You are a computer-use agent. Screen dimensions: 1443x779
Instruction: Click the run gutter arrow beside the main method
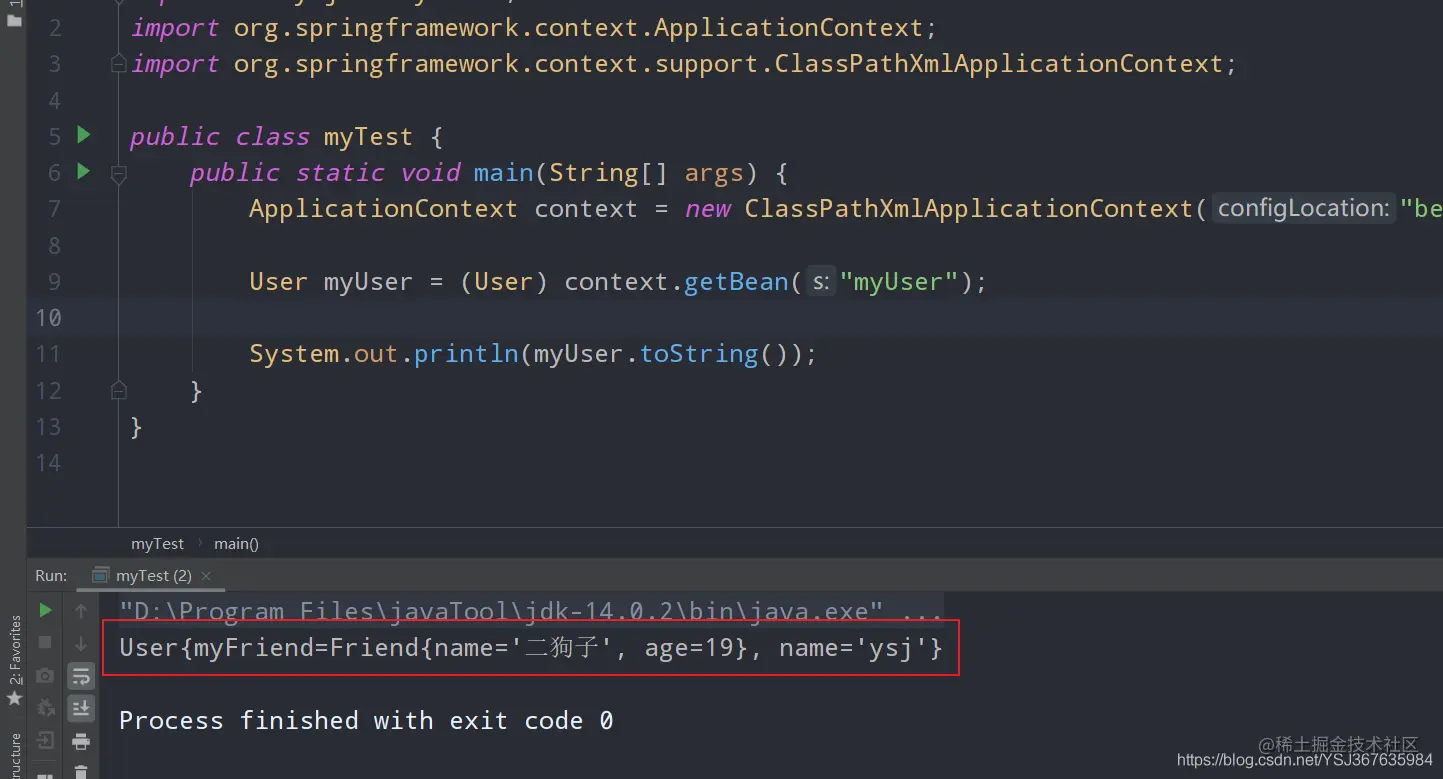84,172
